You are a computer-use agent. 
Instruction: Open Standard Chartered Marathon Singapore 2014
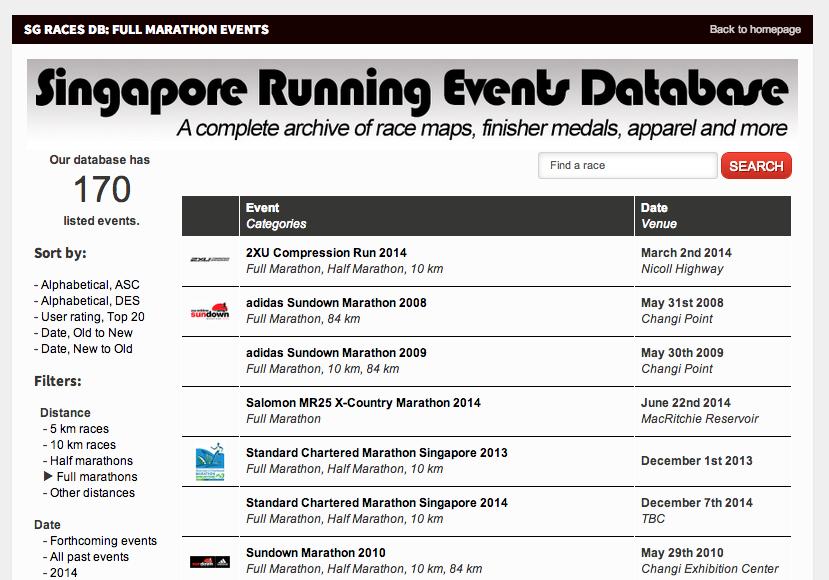pyautogui.click(x=377, y=503)
